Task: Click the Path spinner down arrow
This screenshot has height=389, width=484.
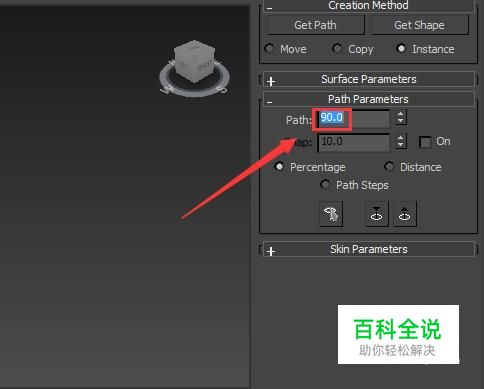Action: 401,121
